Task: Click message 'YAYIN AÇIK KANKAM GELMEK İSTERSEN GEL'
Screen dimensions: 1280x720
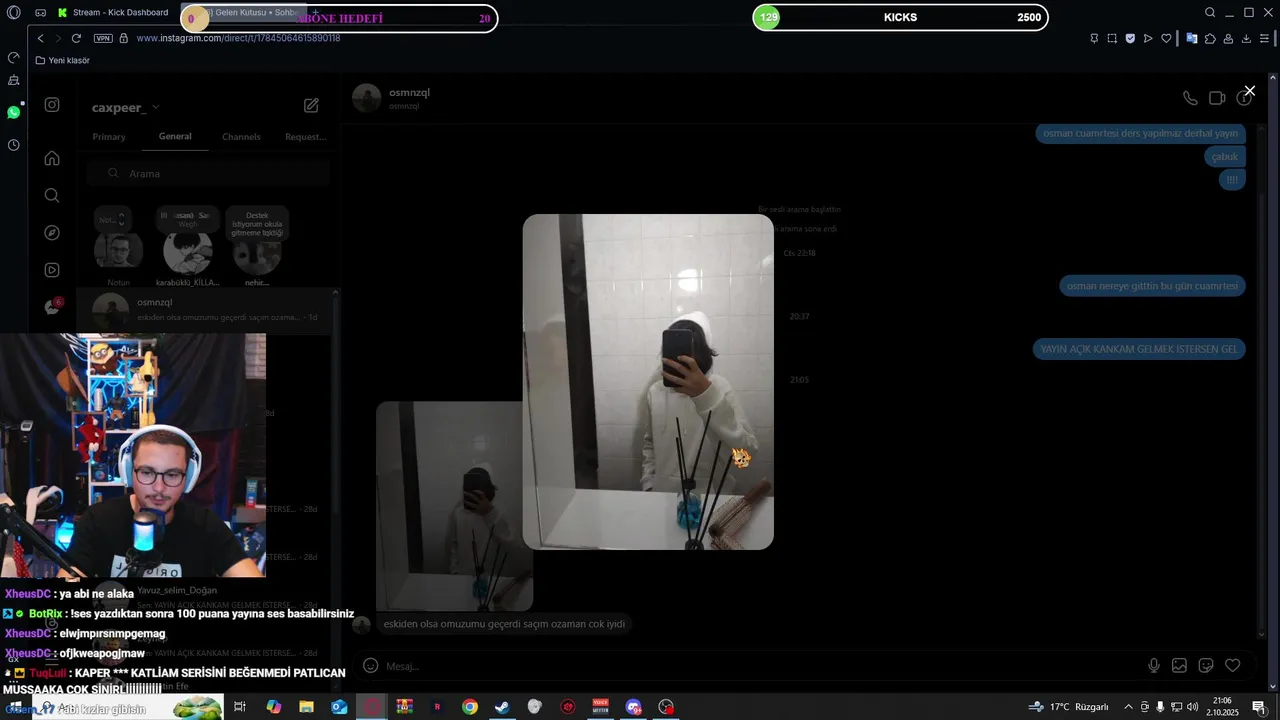Action: (x=1139, y=349)
